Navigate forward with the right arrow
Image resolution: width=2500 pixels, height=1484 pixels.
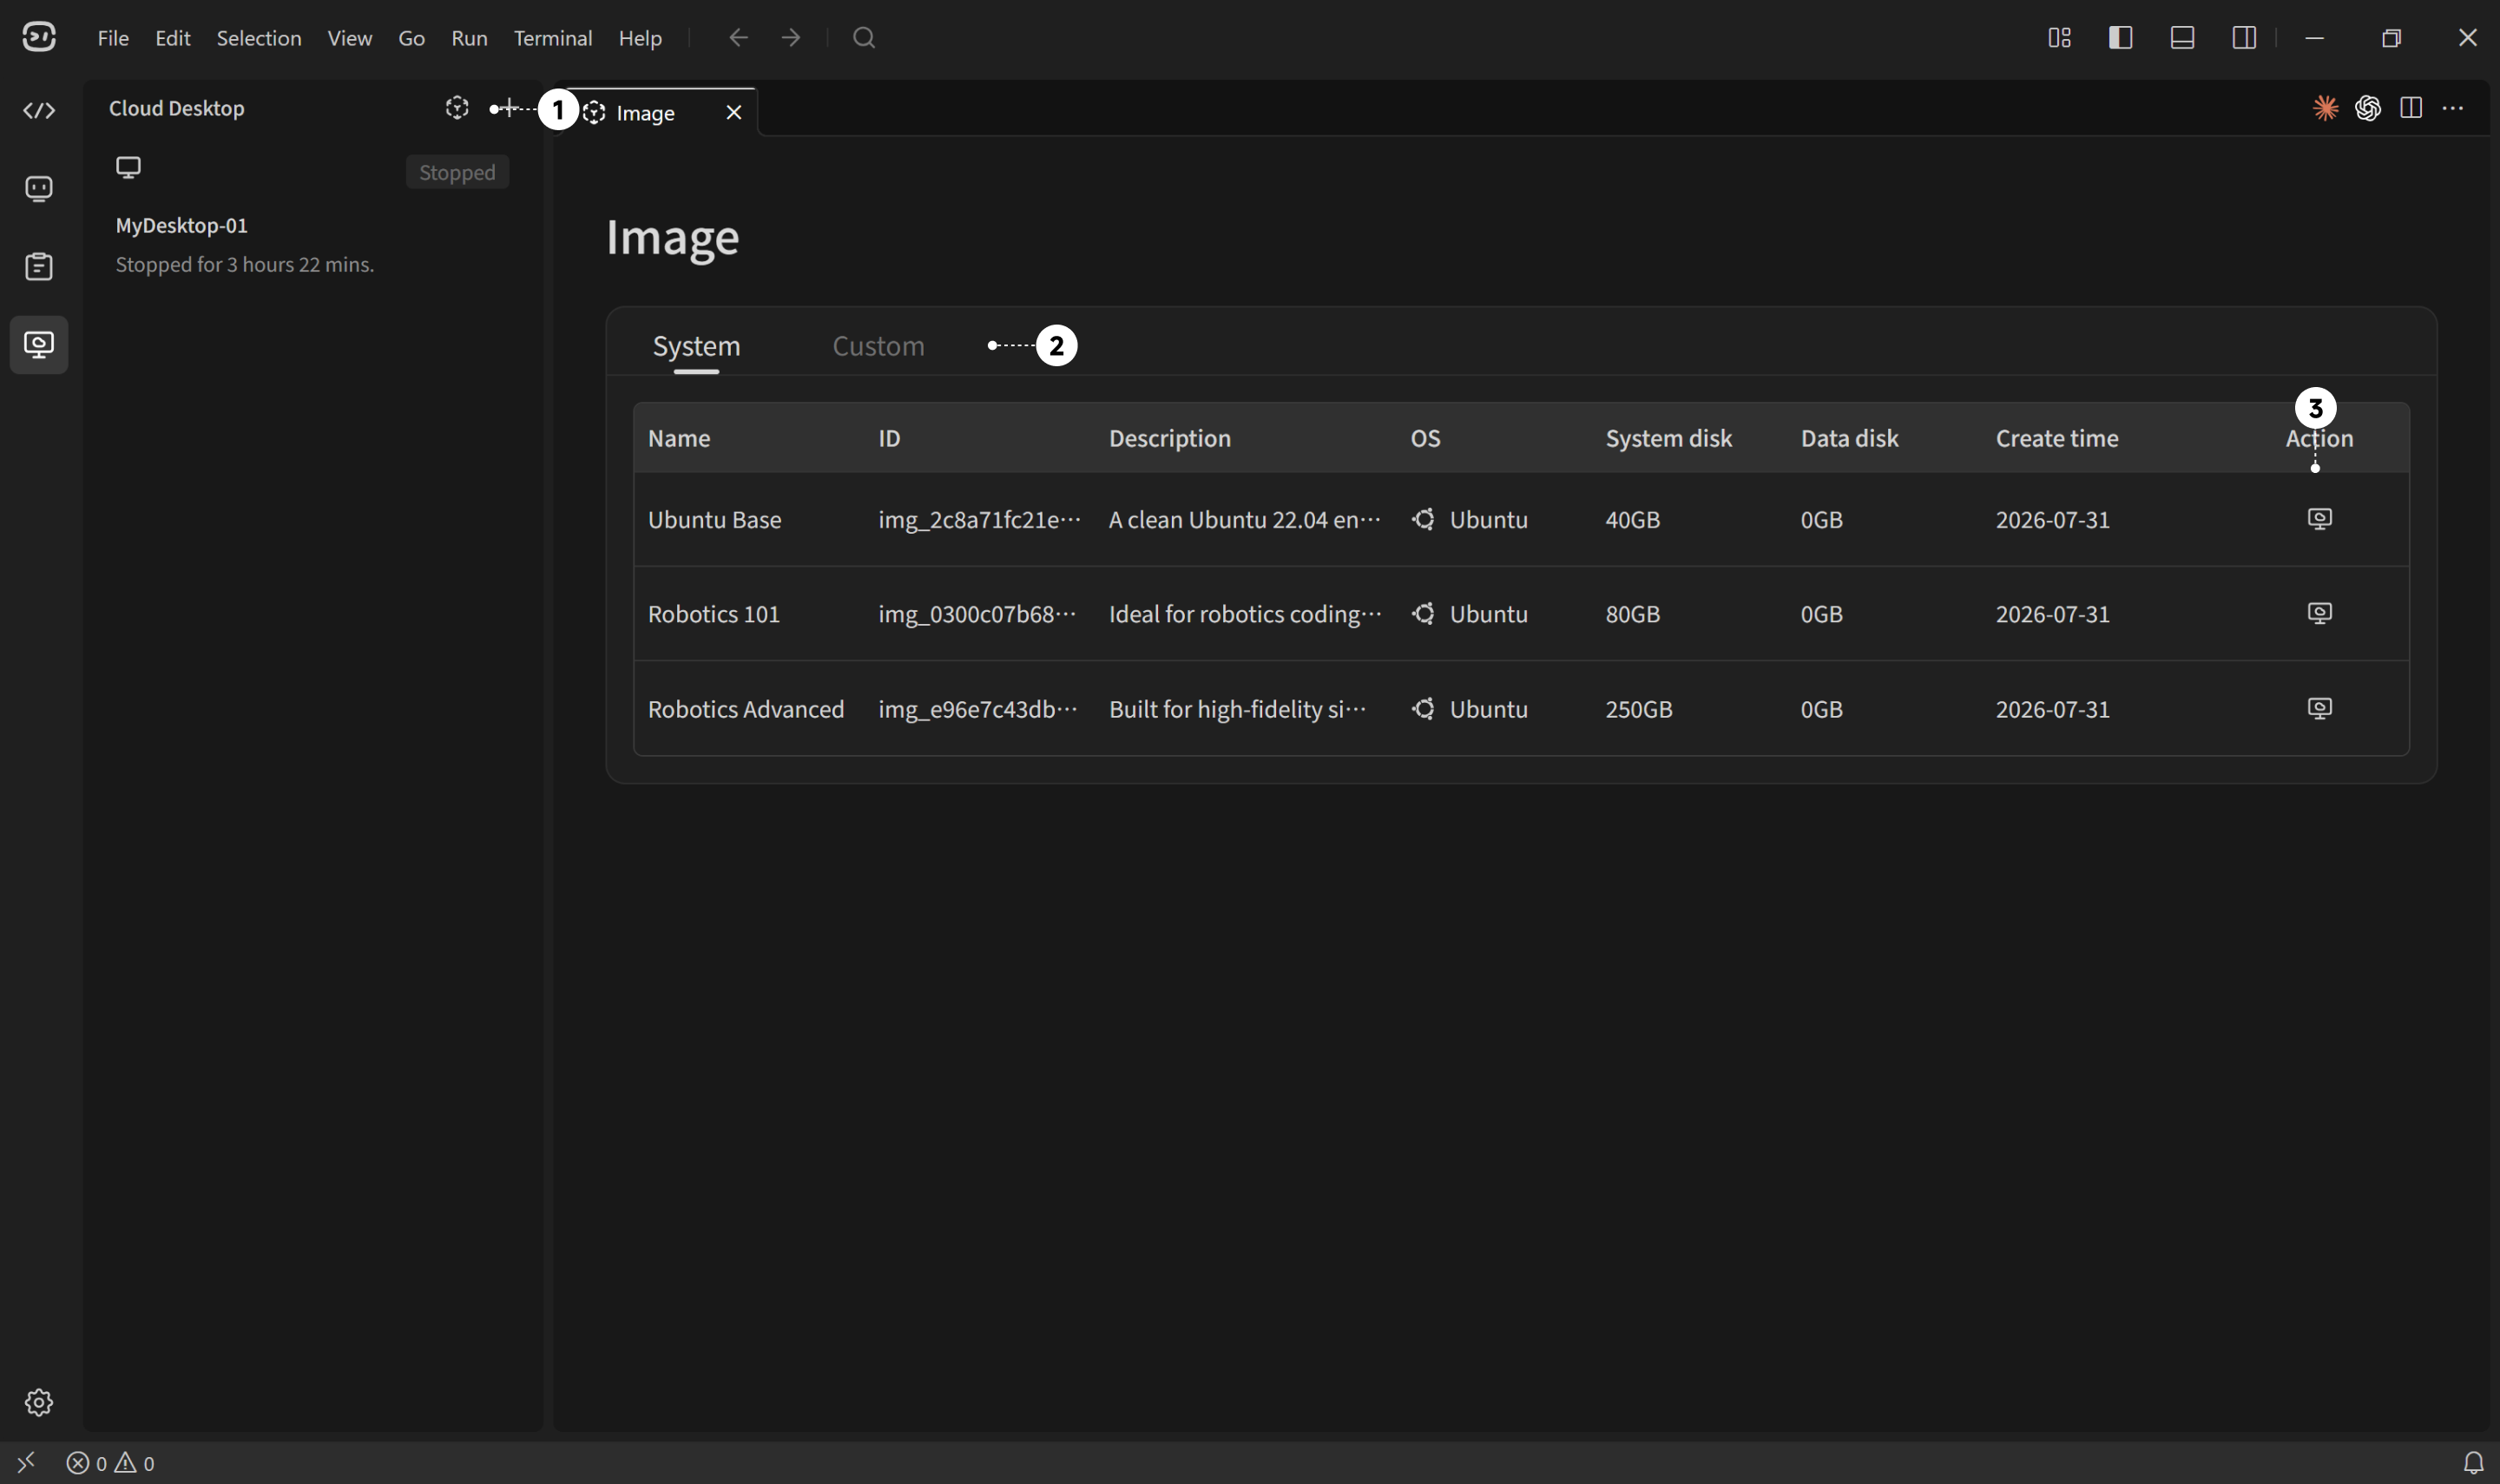click(x=791, y=38)
